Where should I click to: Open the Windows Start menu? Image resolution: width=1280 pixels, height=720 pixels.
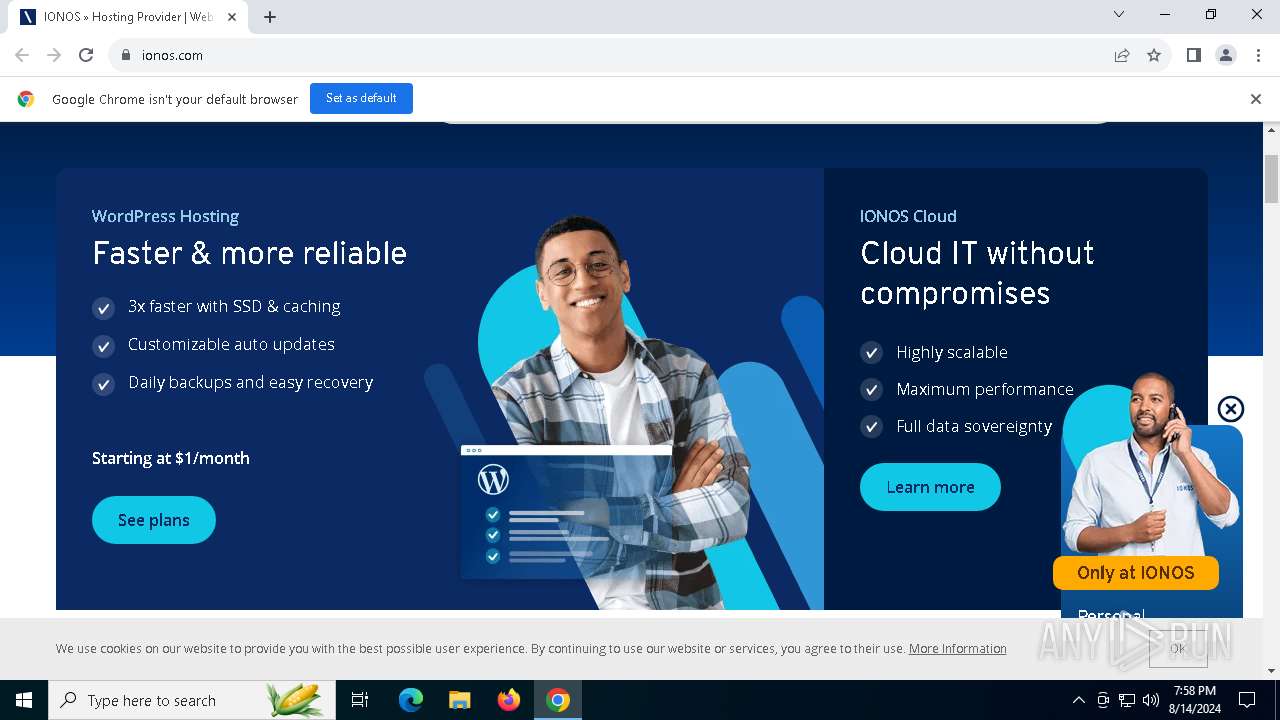click(24, 700)
